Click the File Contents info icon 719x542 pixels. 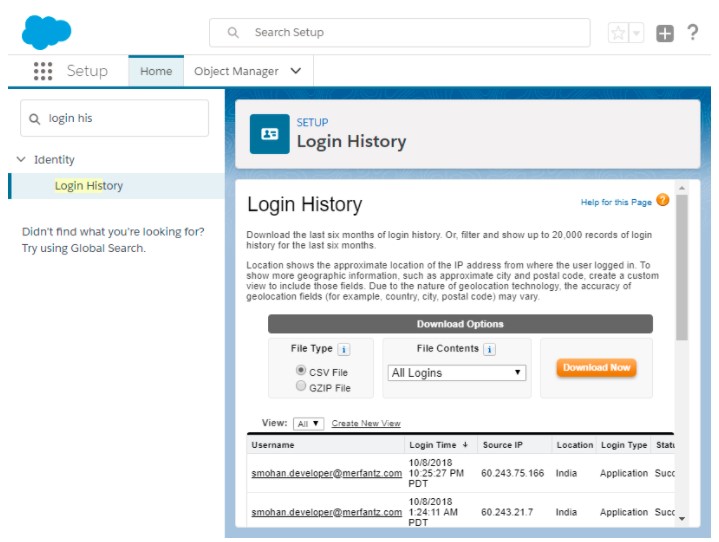point(489,349)
